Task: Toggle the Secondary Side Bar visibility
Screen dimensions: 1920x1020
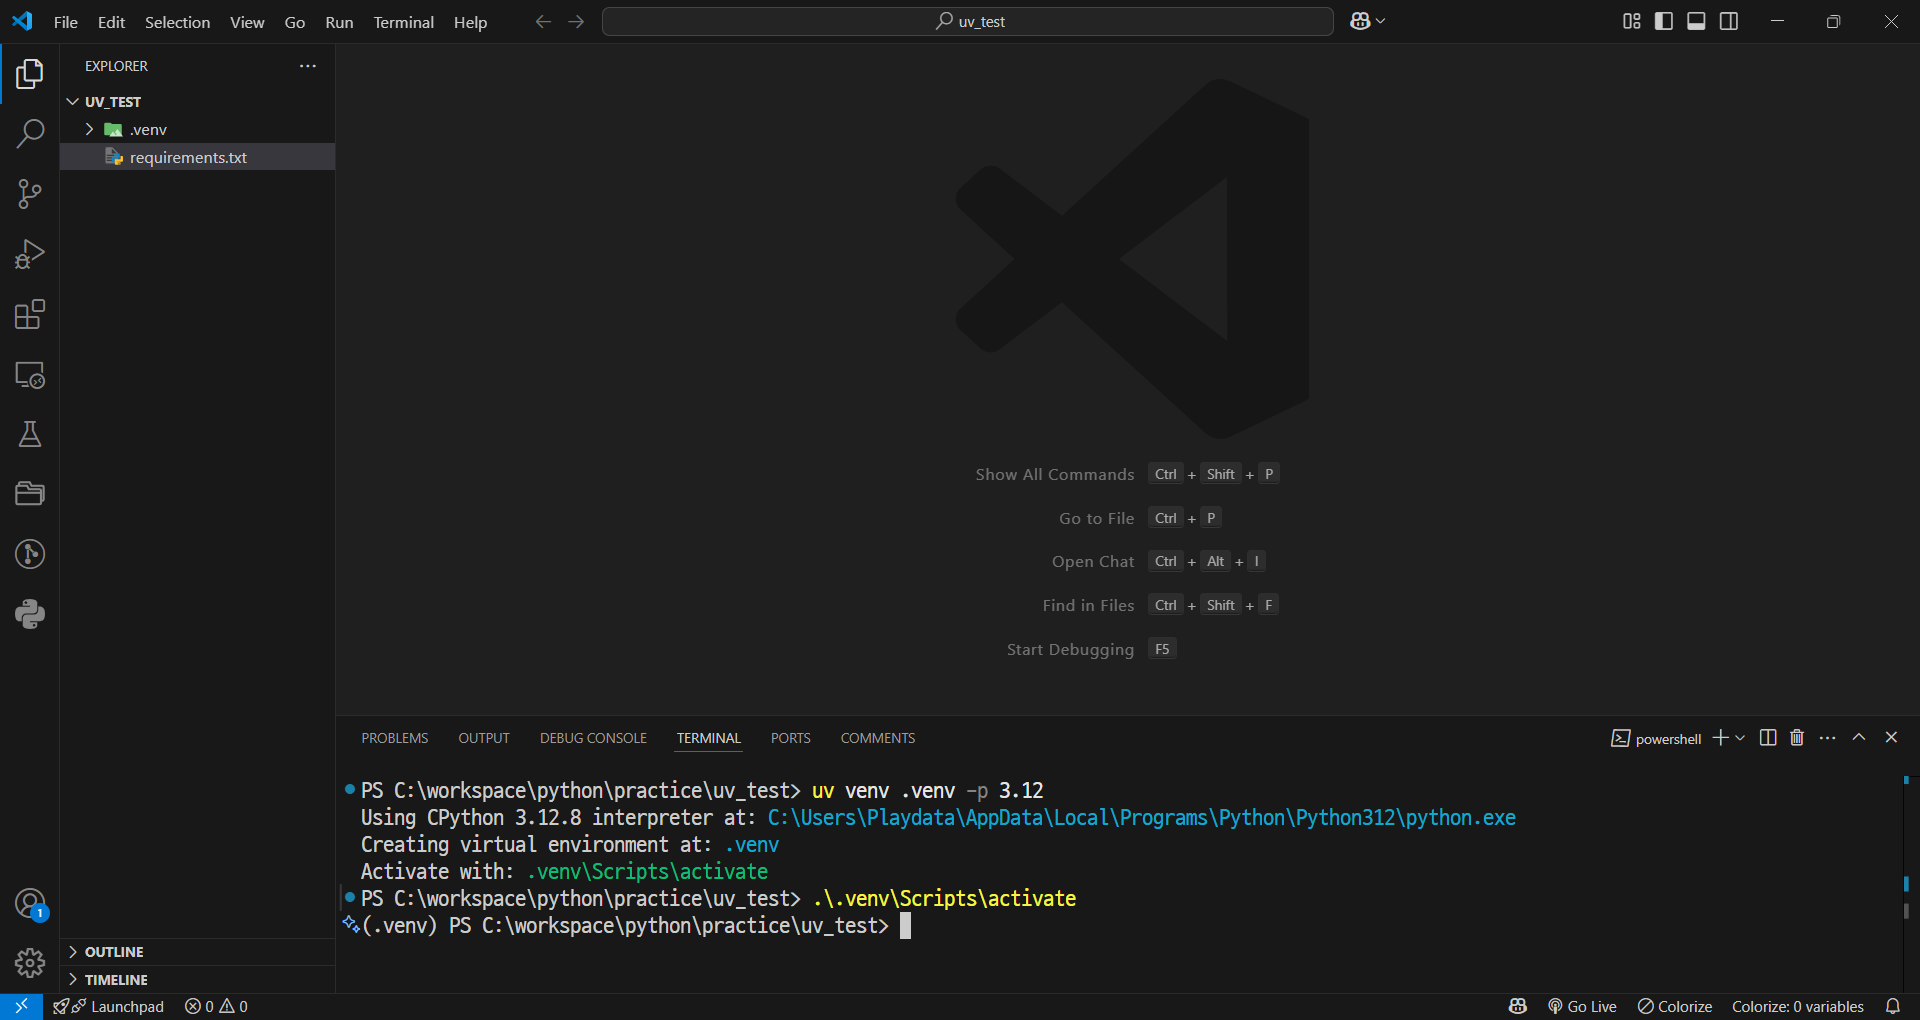Action: pyautogui.click(x=1729, y=21)
